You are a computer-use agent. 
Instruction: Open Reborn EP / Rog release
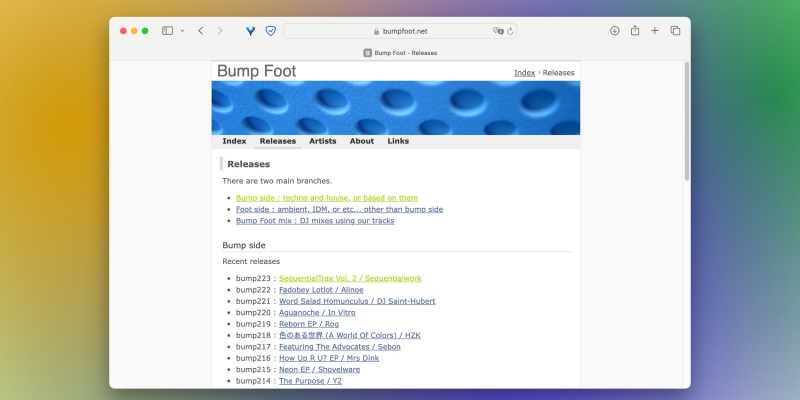coord(311,324)
